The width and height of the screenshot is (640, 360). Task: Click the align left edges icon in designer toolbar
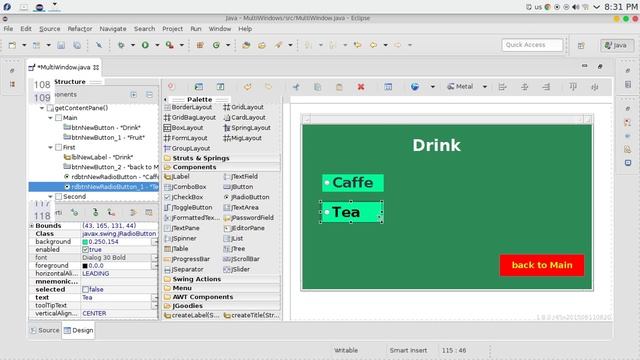point(502,87)
